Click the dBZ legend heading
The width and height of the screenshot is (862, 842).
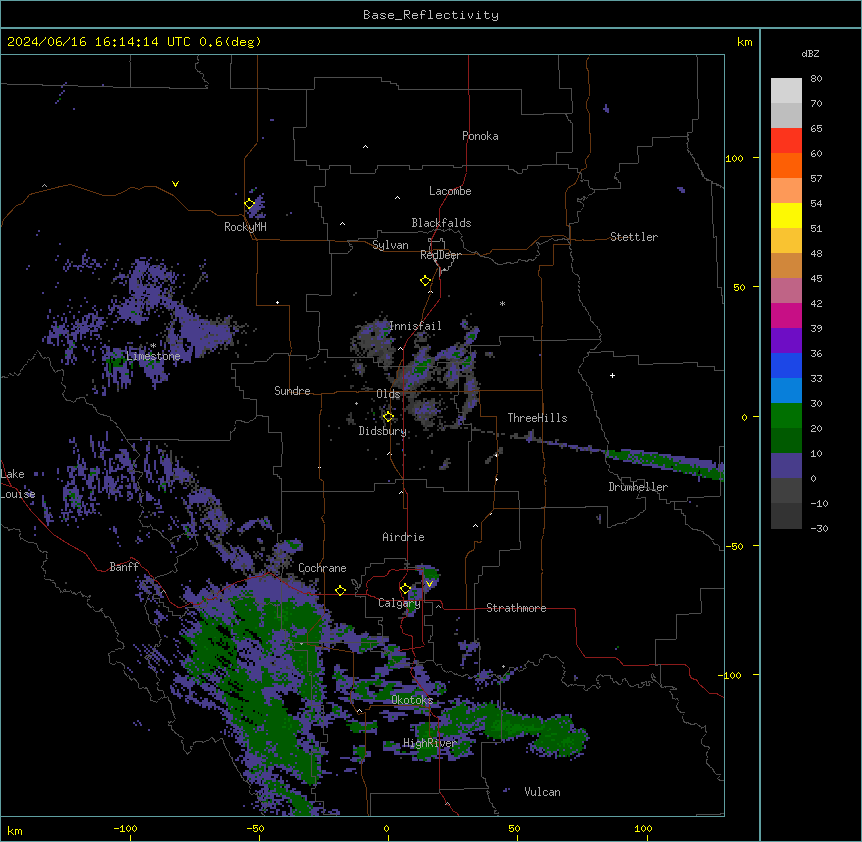click(x=810, y=53)
